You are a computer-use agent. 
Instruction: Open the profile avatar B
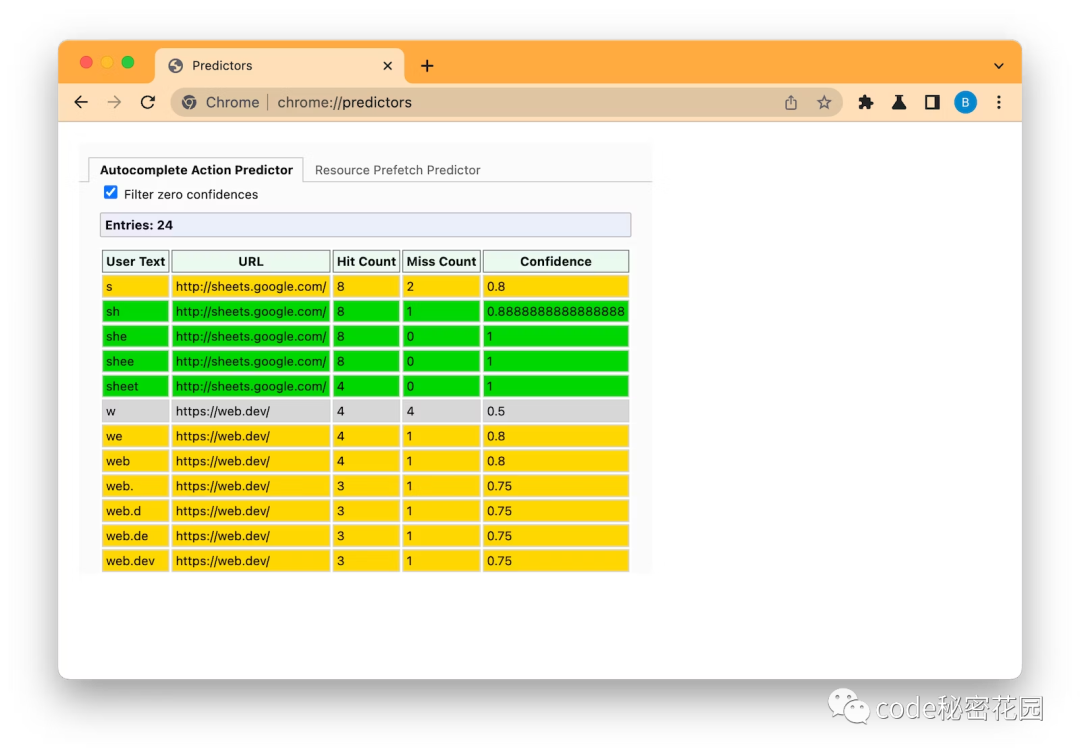[965, 102]
